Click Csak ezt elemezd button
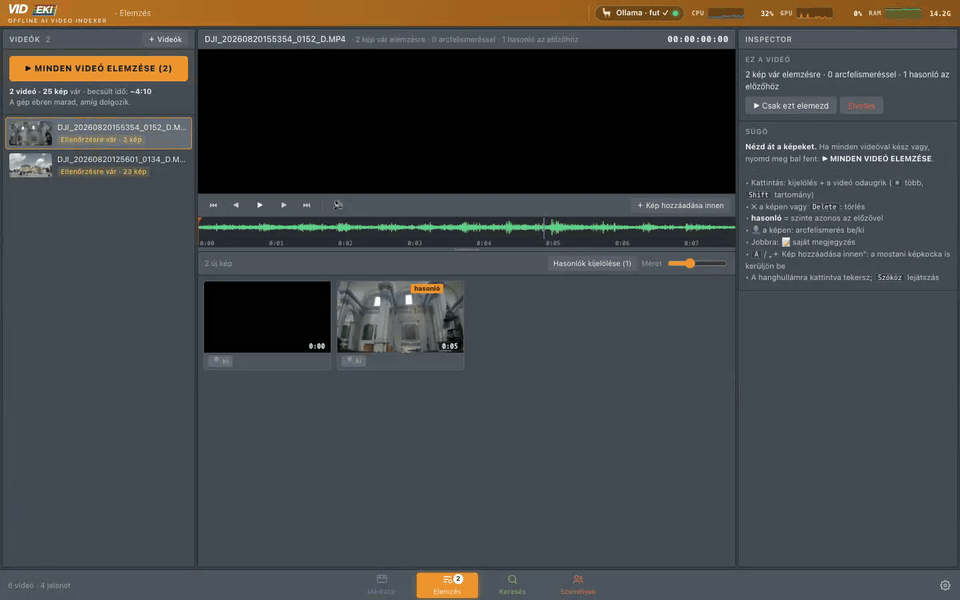The width and height of the screenshot is (960, 600). coord(790,106)
